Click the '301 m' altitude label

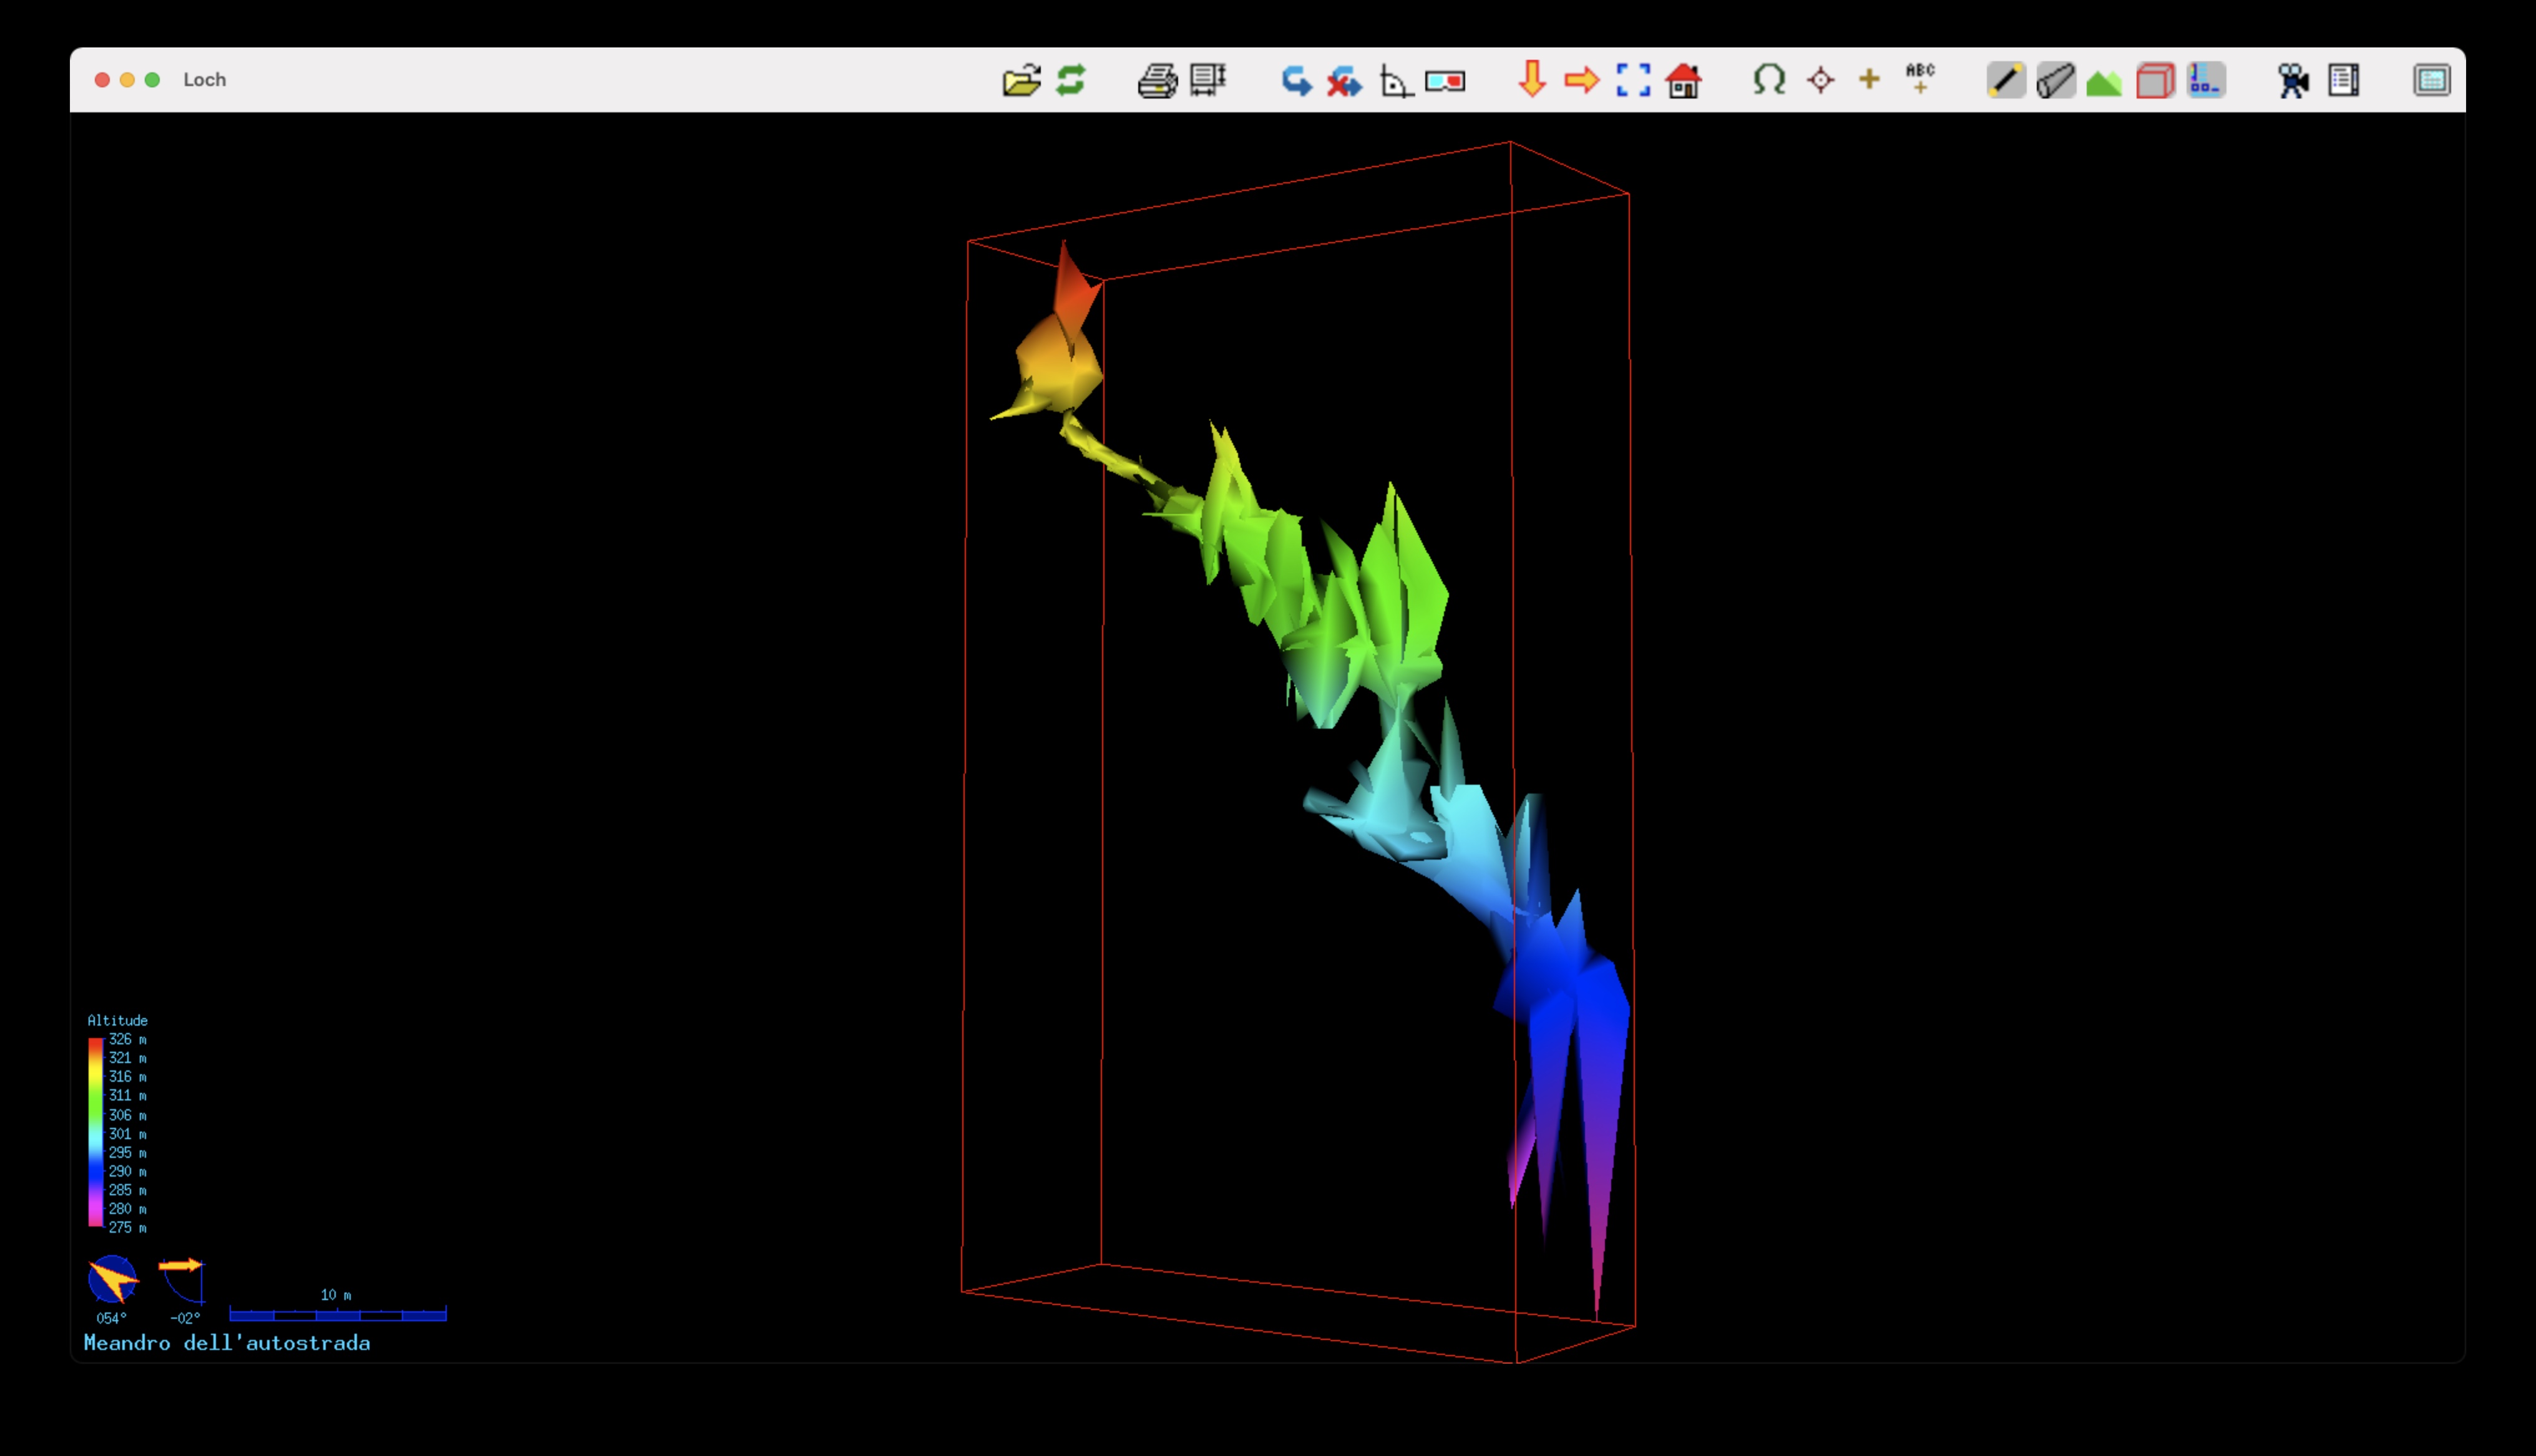pos(127,1134)
